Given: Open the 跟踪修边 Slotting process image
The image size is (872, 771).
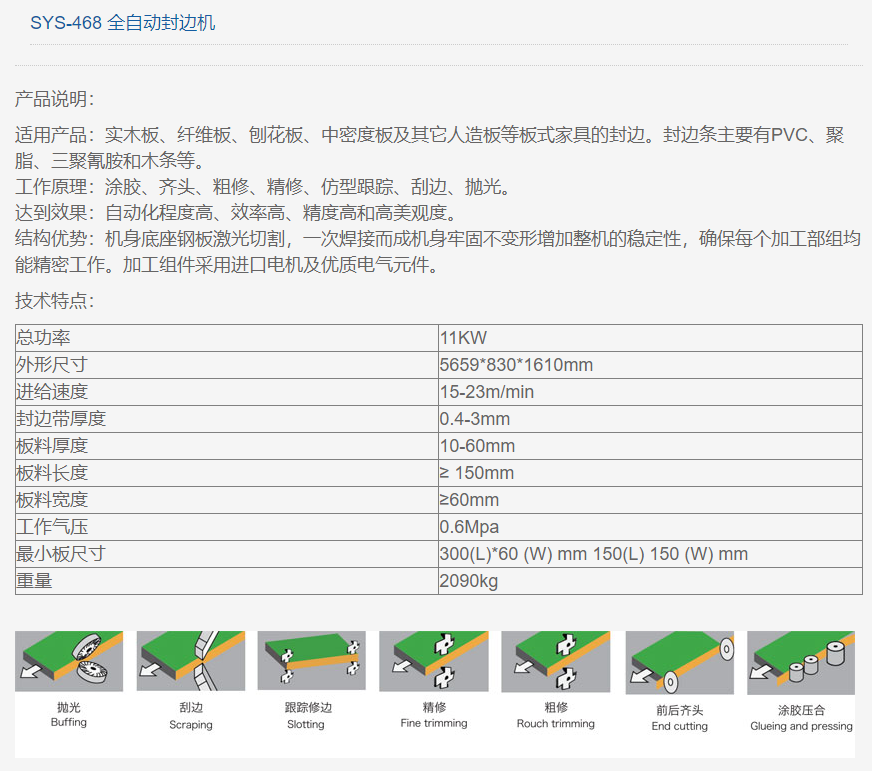Looking at the screenshot, I should (311, 660).
